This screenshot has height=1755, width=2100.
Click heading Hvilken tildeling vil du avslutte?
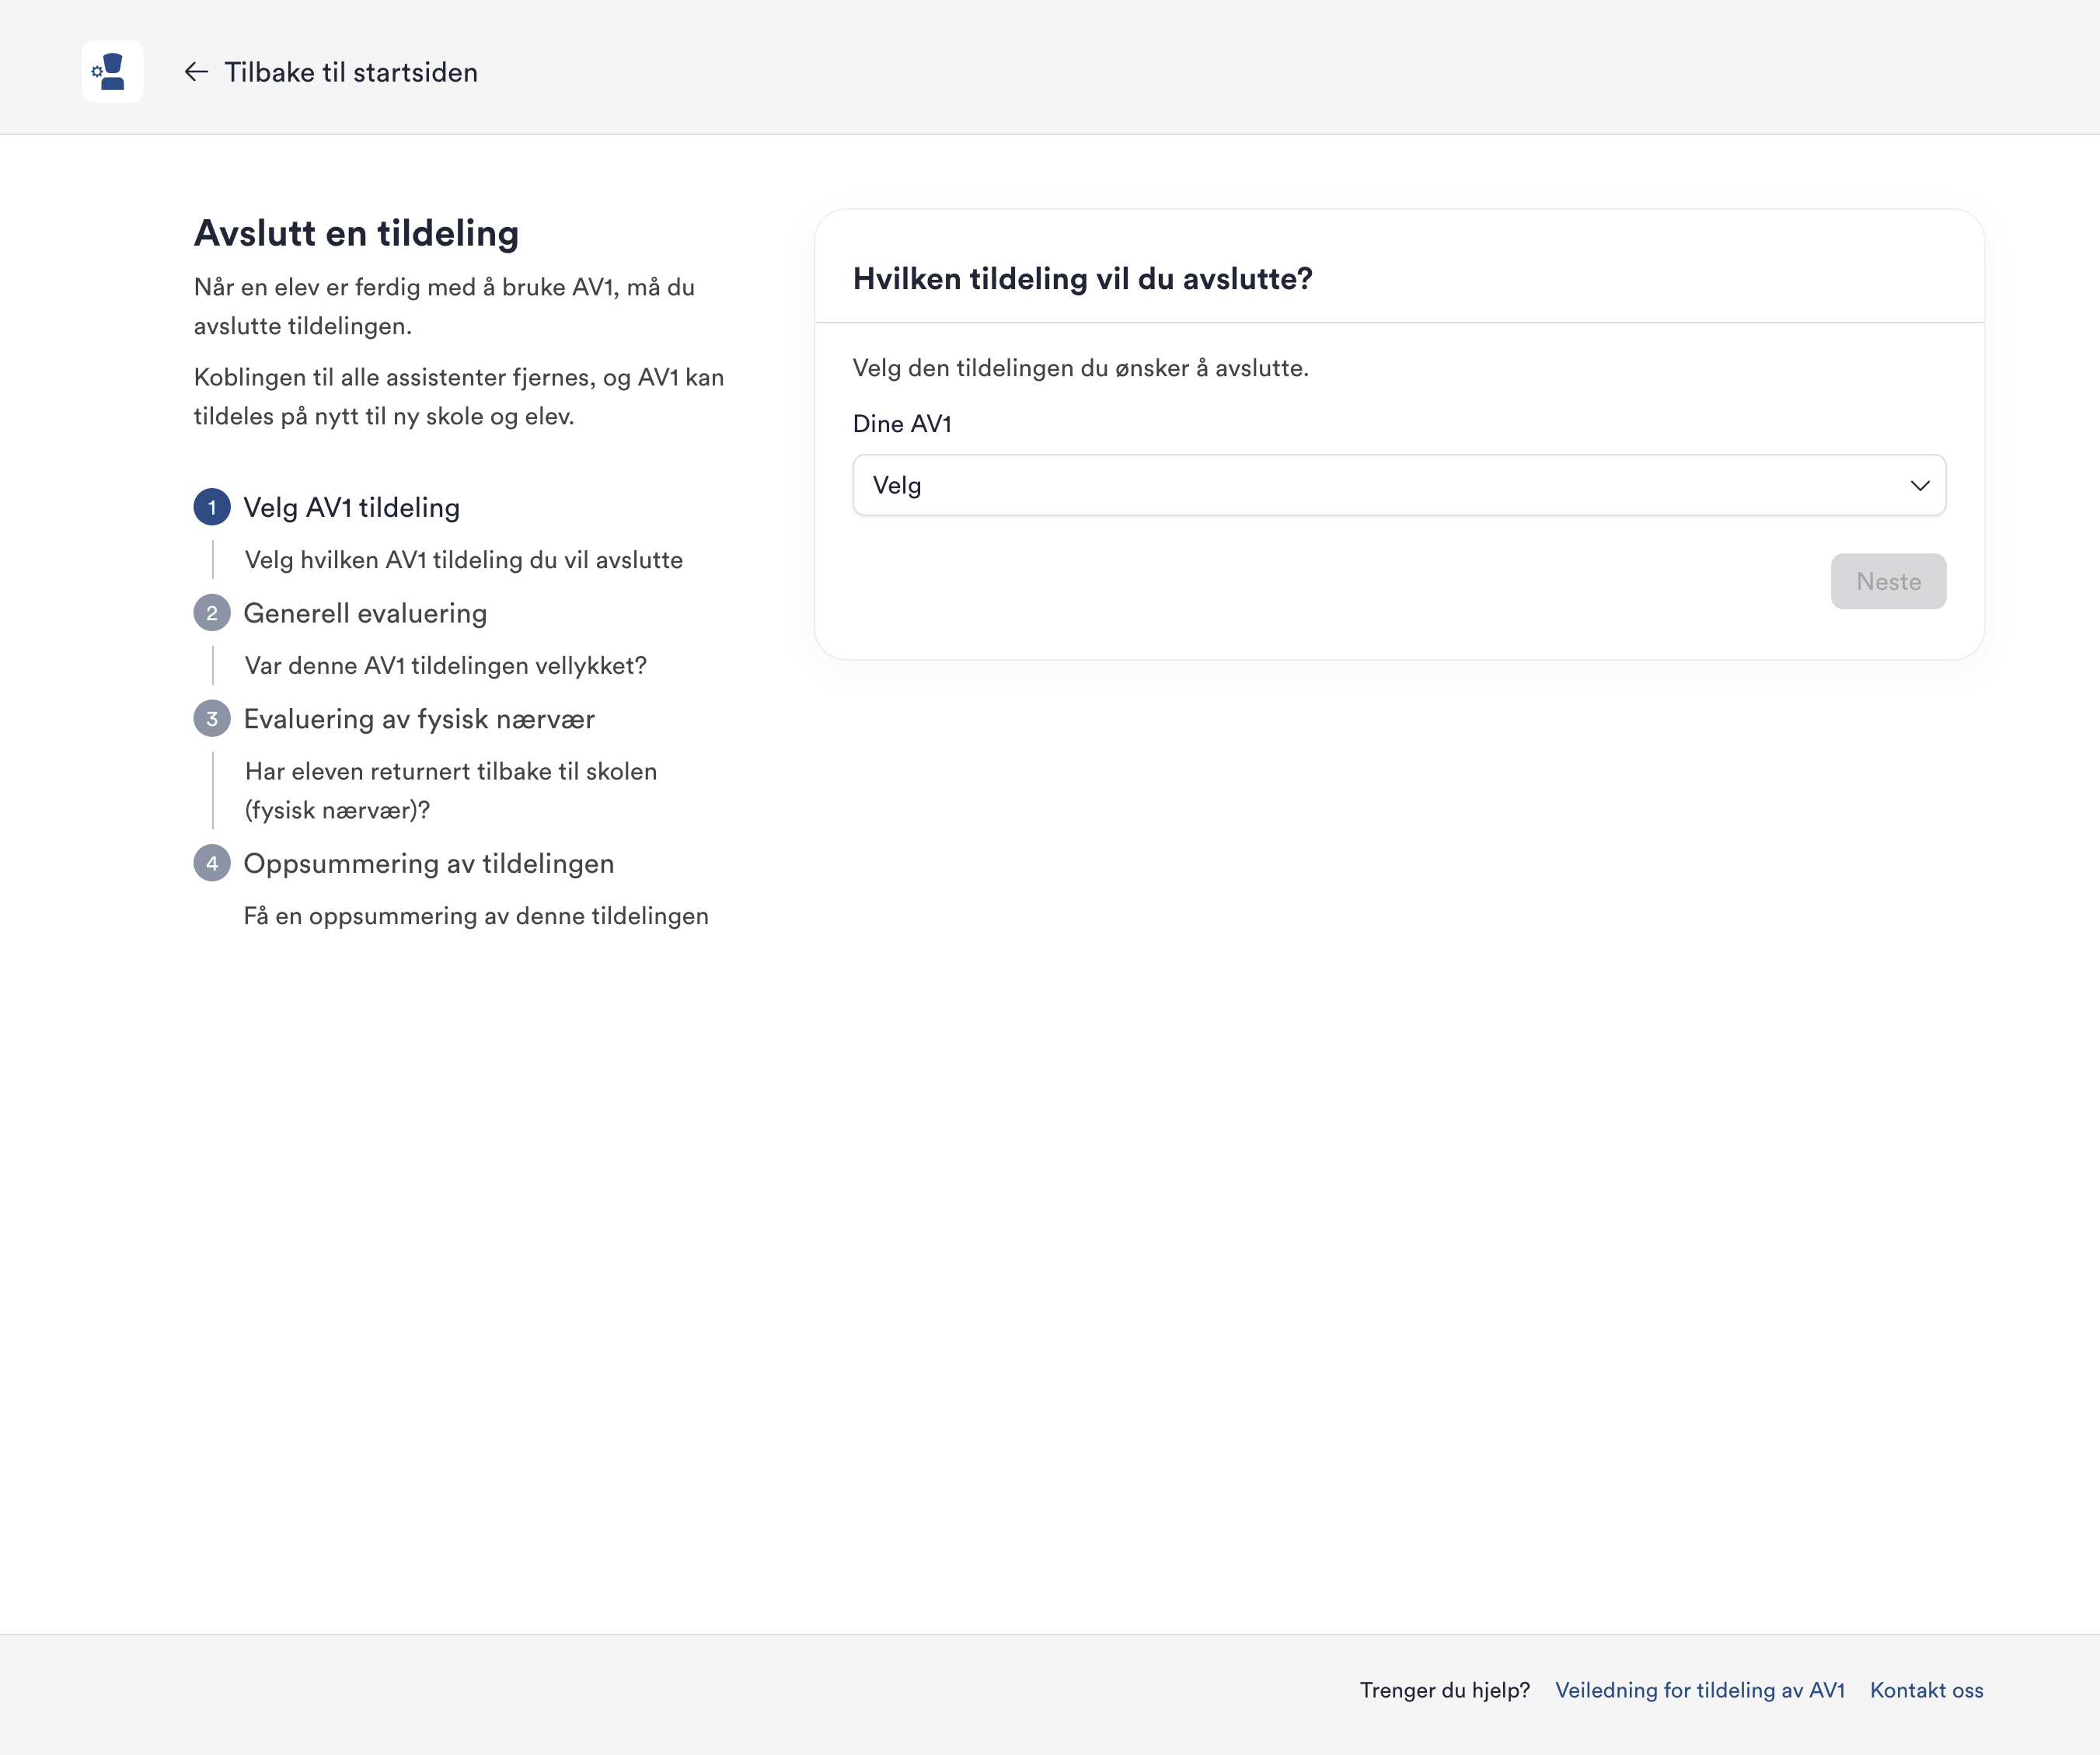point(1082,279)
